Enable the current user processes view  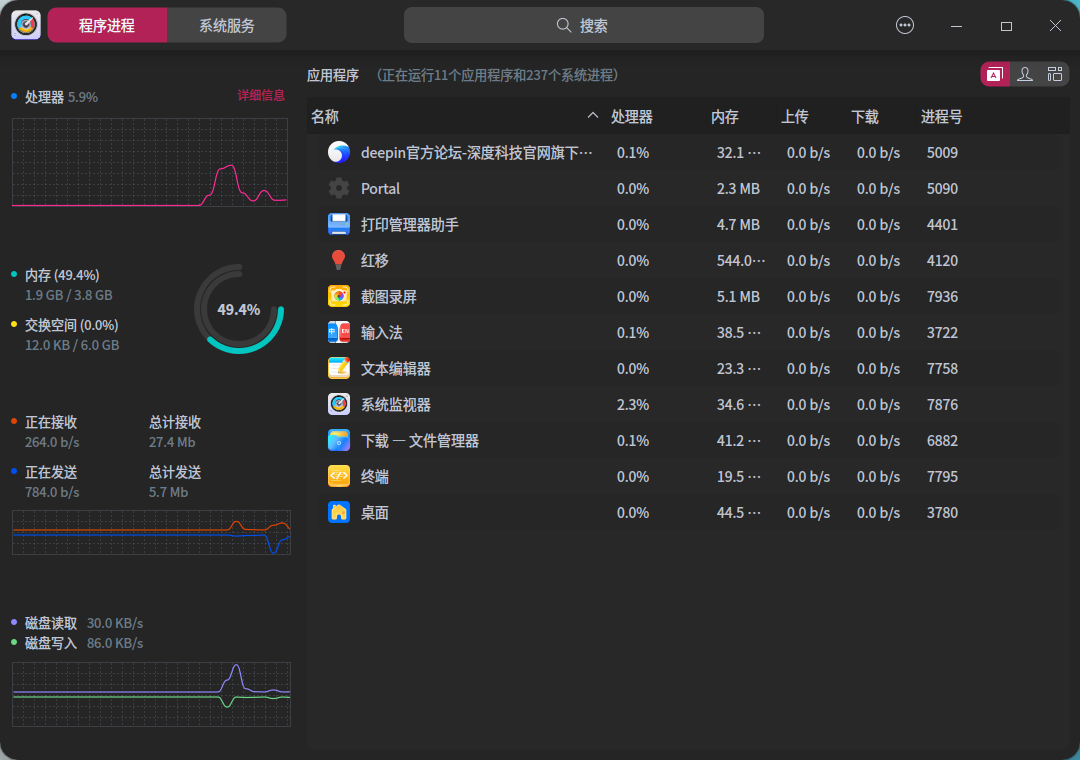tap(1024, 74)
